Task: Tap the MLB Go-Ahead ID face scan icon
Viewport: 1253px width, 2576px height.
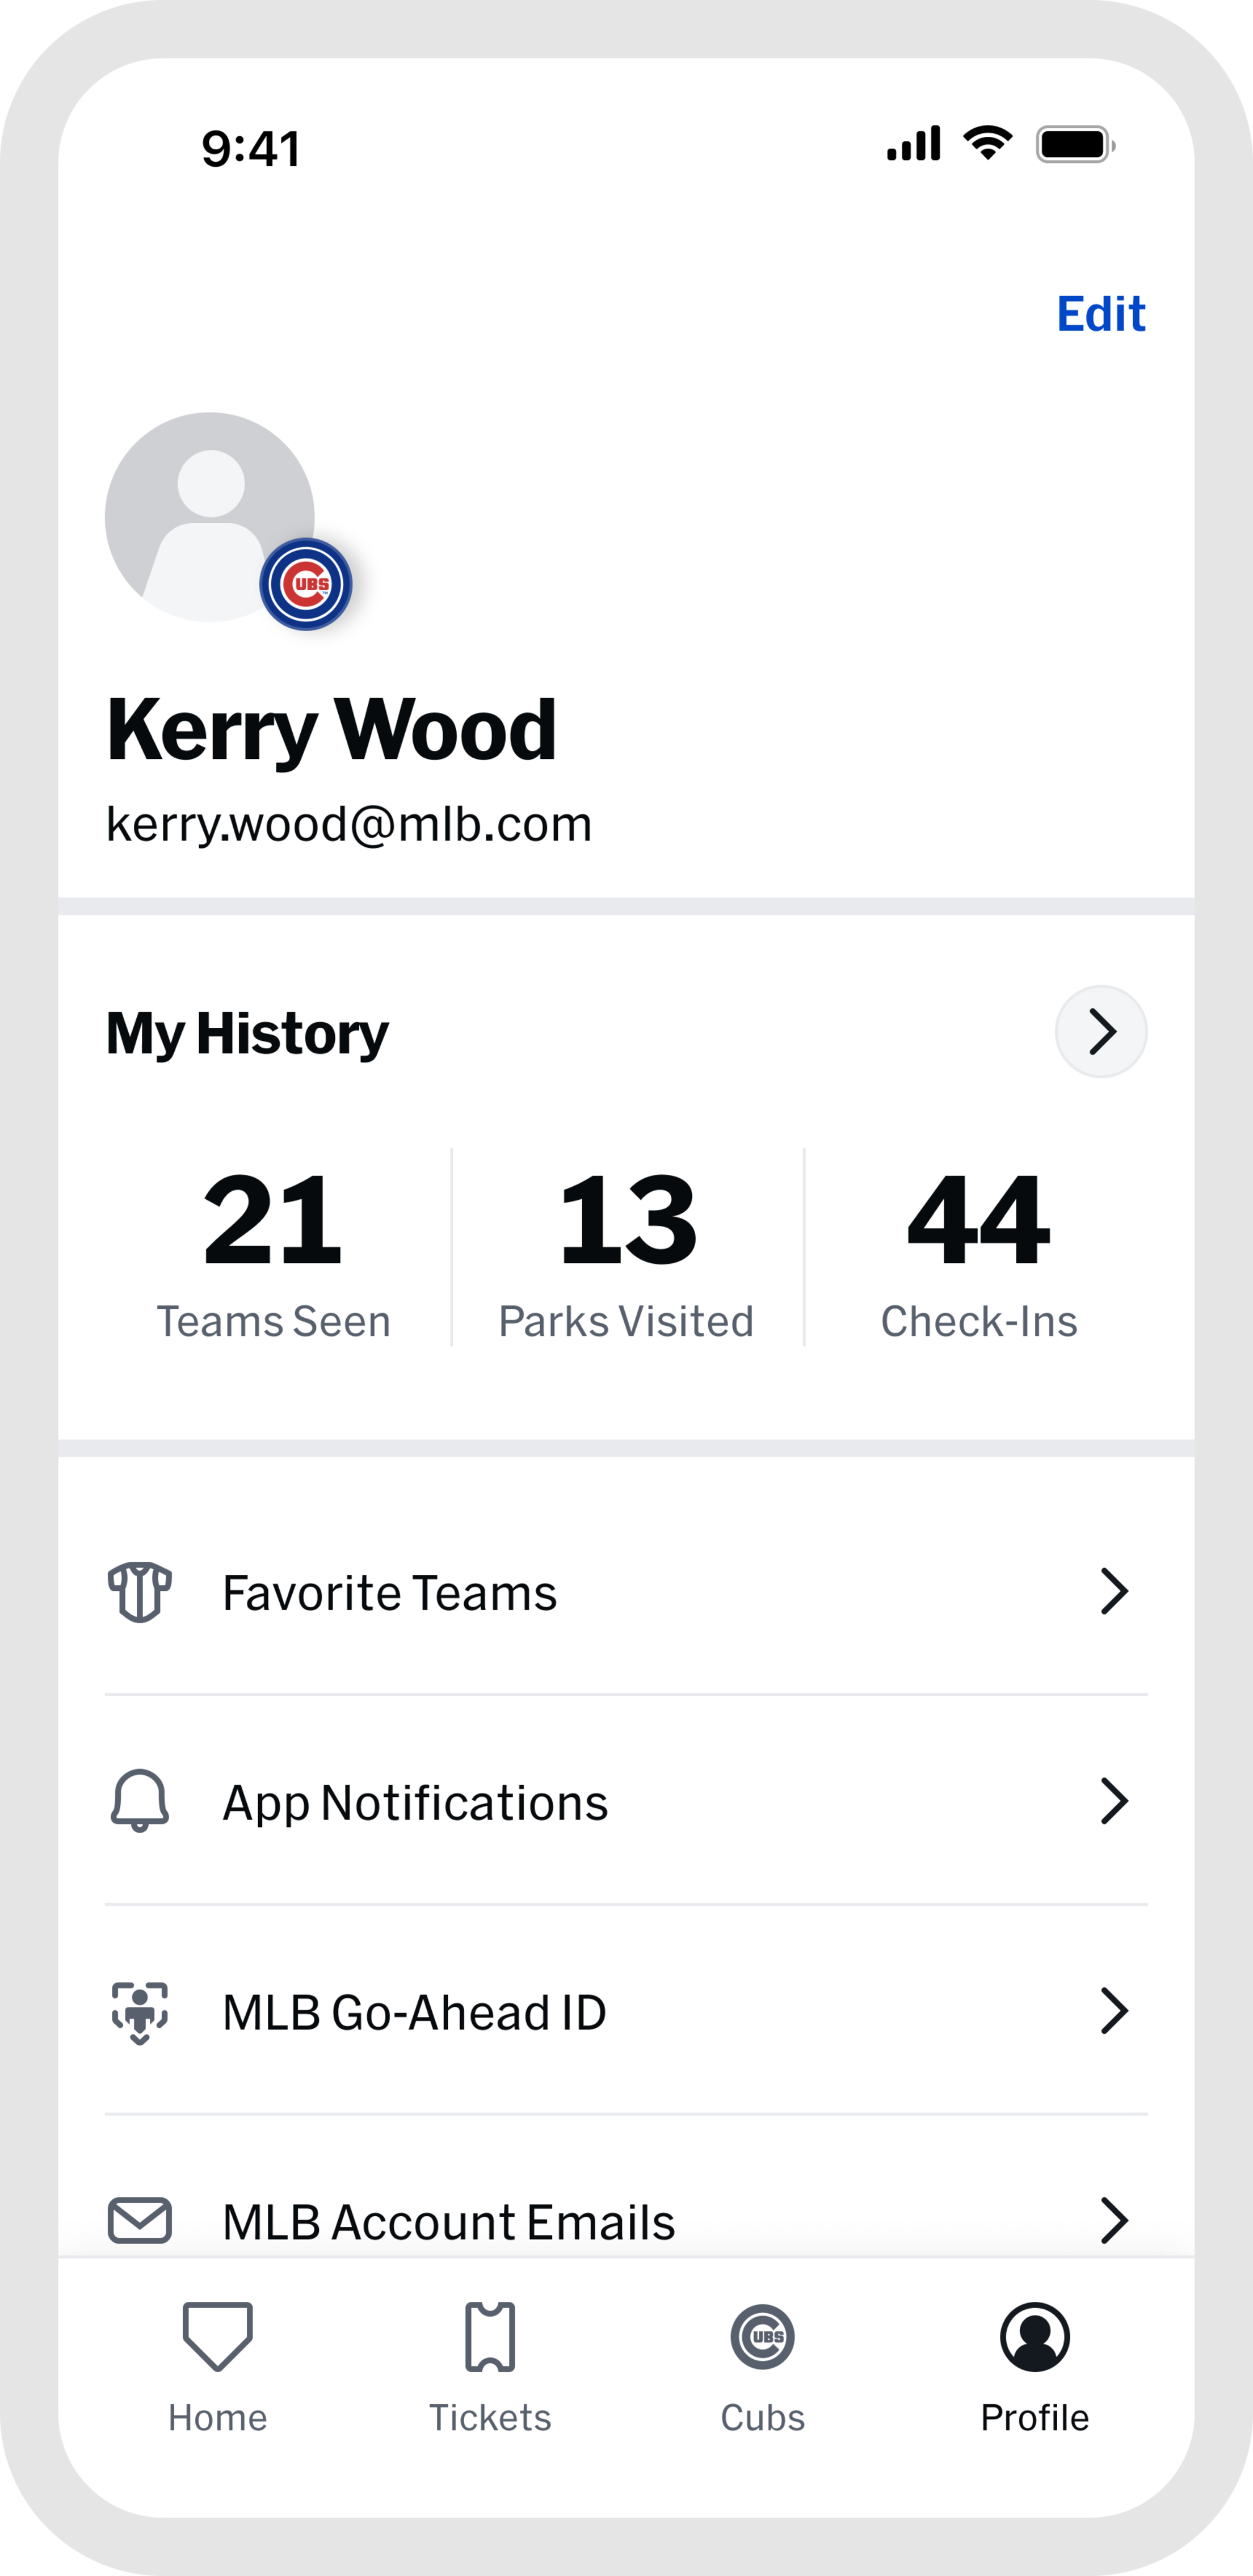Action: coord(140,2011)
